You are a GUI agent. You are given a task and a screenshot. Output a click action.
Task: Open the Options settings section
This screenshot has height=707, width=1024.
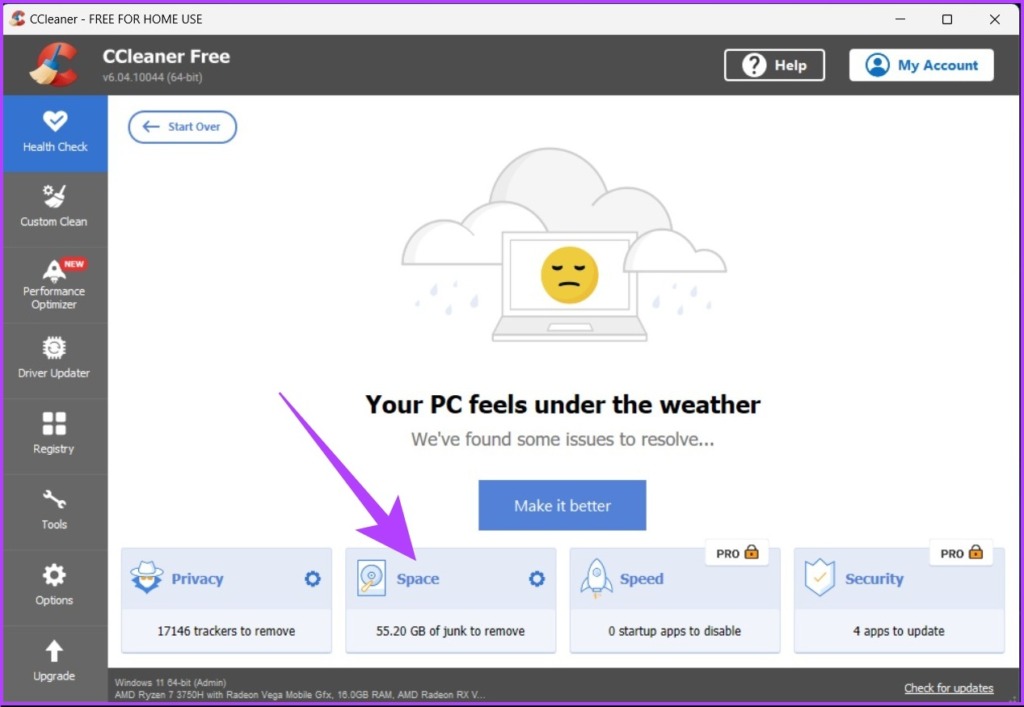(x=55, y=587)
